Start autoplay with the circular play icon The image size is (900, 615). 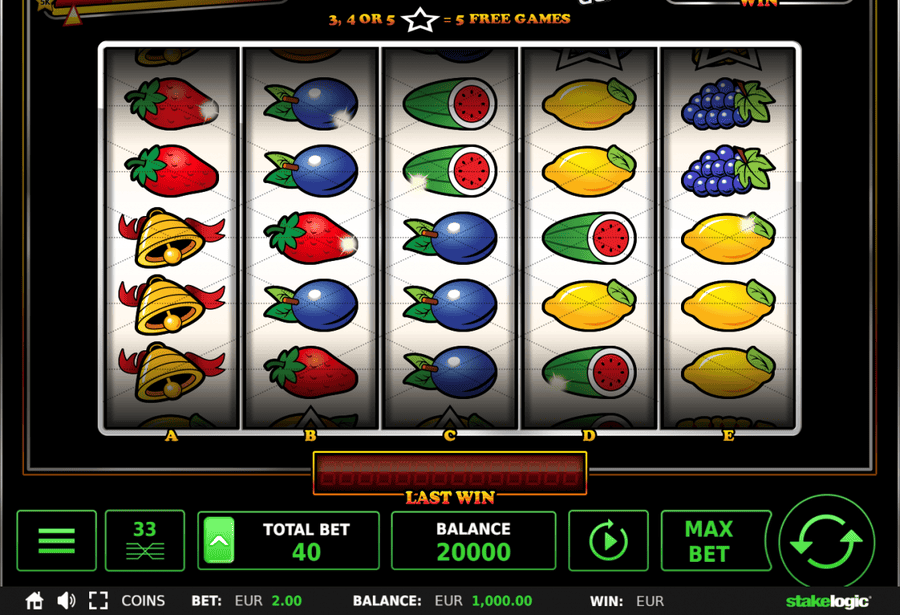(x=608, y=540)
